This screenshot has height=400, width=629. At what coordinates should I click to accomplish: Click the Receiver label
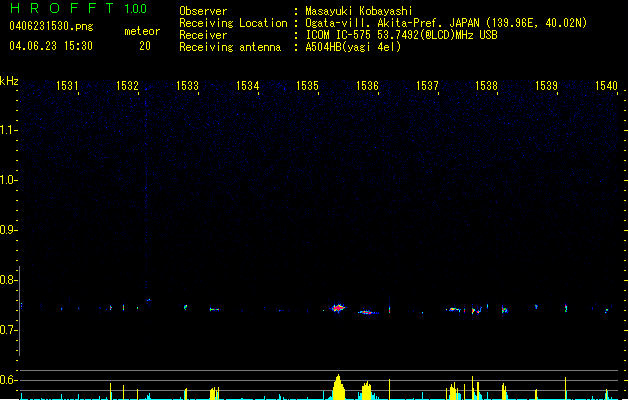pos(203,35)
